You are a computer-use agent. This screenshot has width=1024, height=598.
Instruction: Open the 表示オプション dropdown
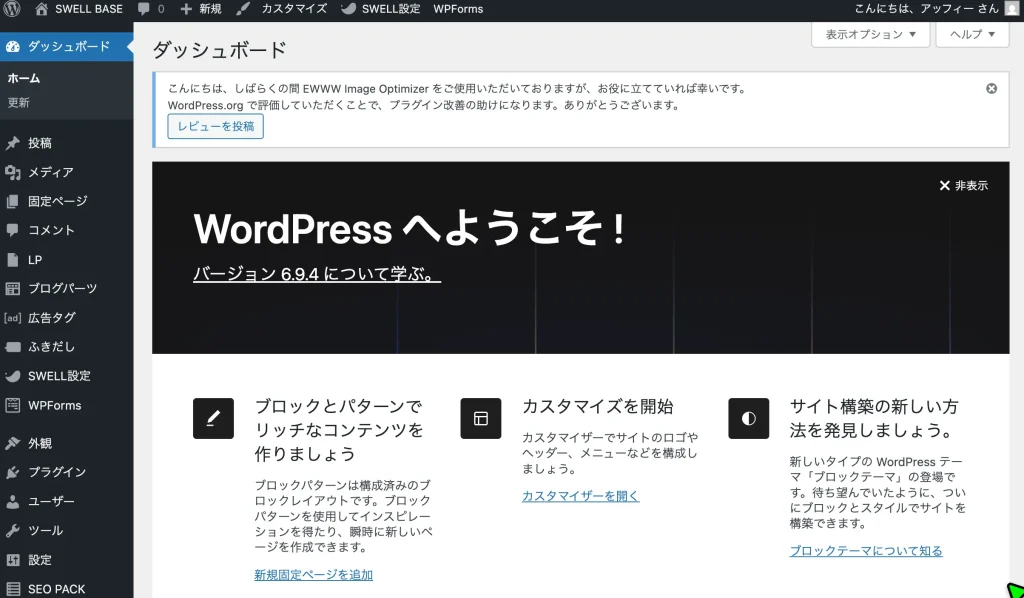[x=866, y=34]
